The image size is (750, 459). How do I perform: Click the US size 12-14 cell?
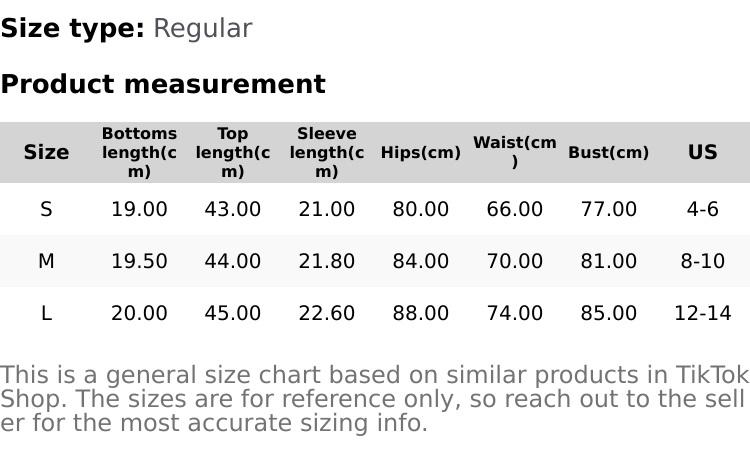tap(703, 313)
